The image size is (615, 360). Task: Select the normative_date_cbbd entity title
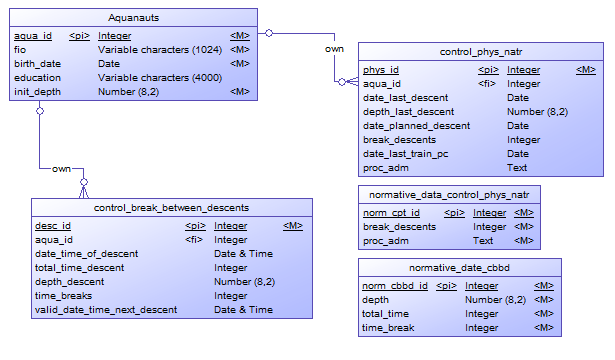459,268
